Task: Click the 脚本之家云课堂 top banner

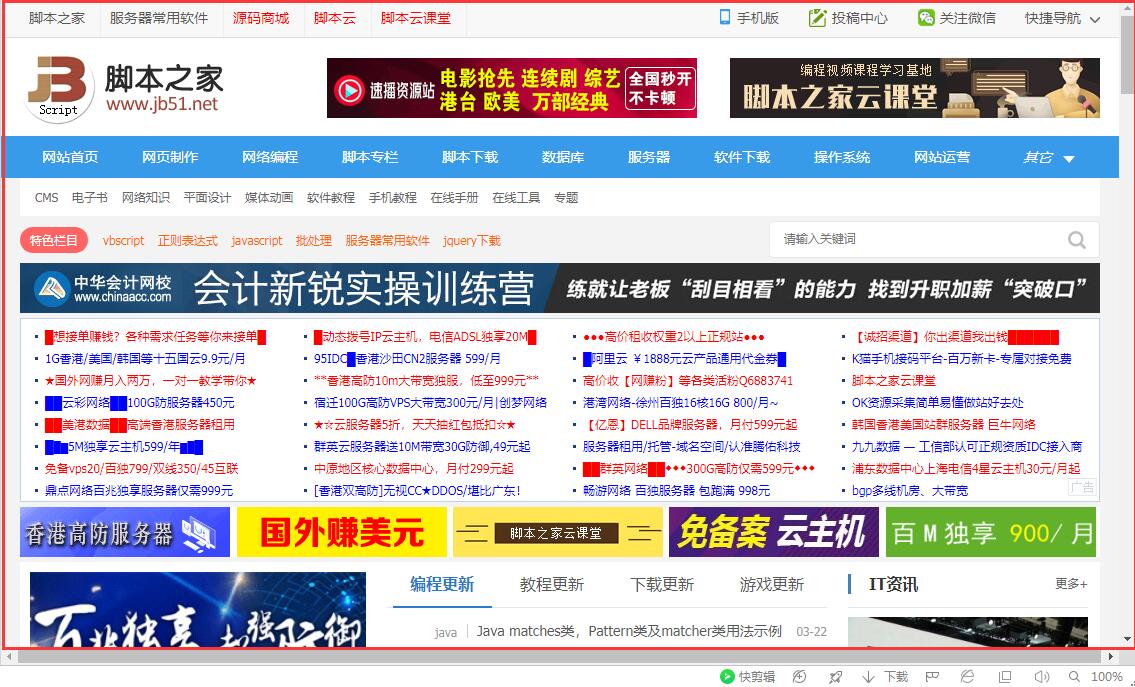Action: (914, 88)
